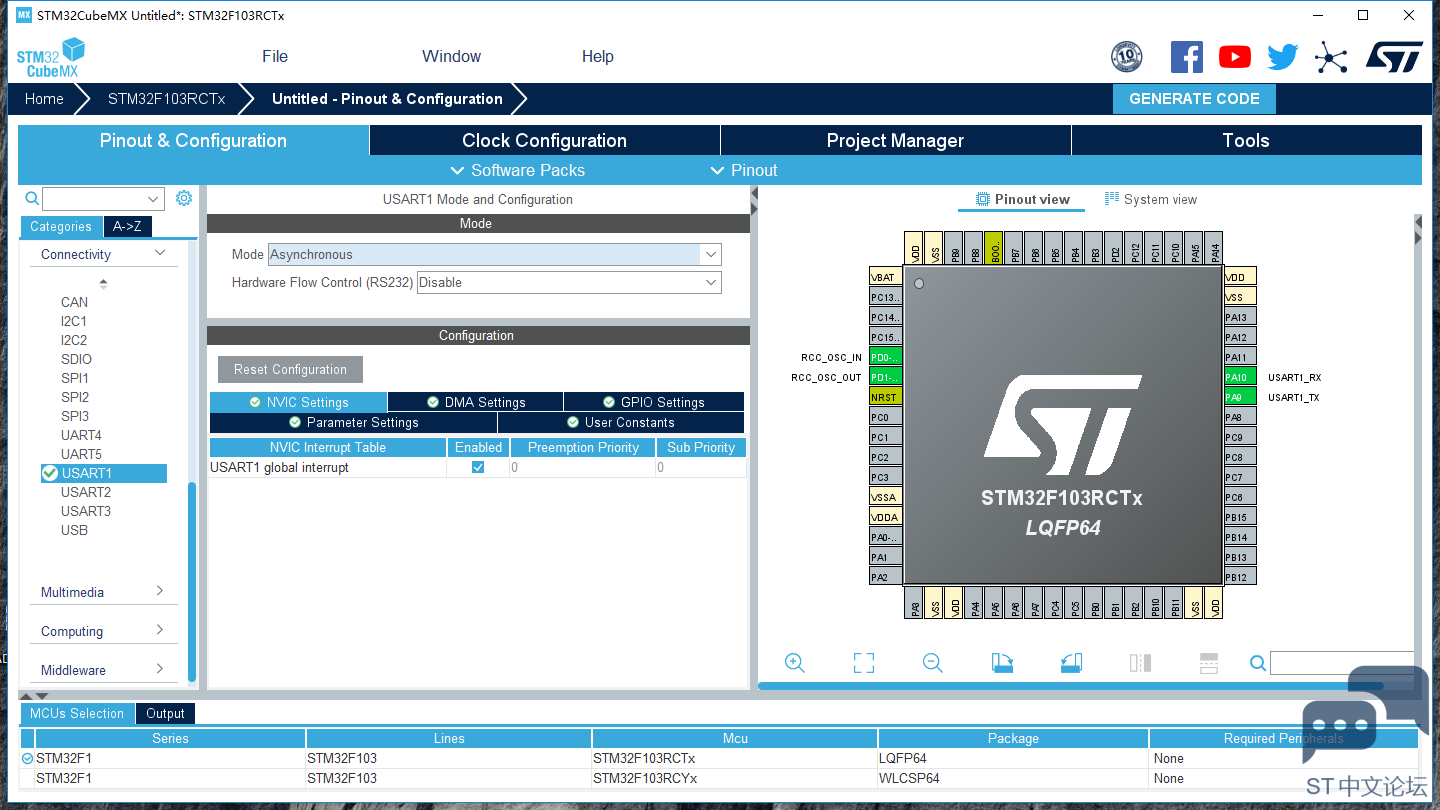Click the PD1 oscillator output pin

[886, 377]
